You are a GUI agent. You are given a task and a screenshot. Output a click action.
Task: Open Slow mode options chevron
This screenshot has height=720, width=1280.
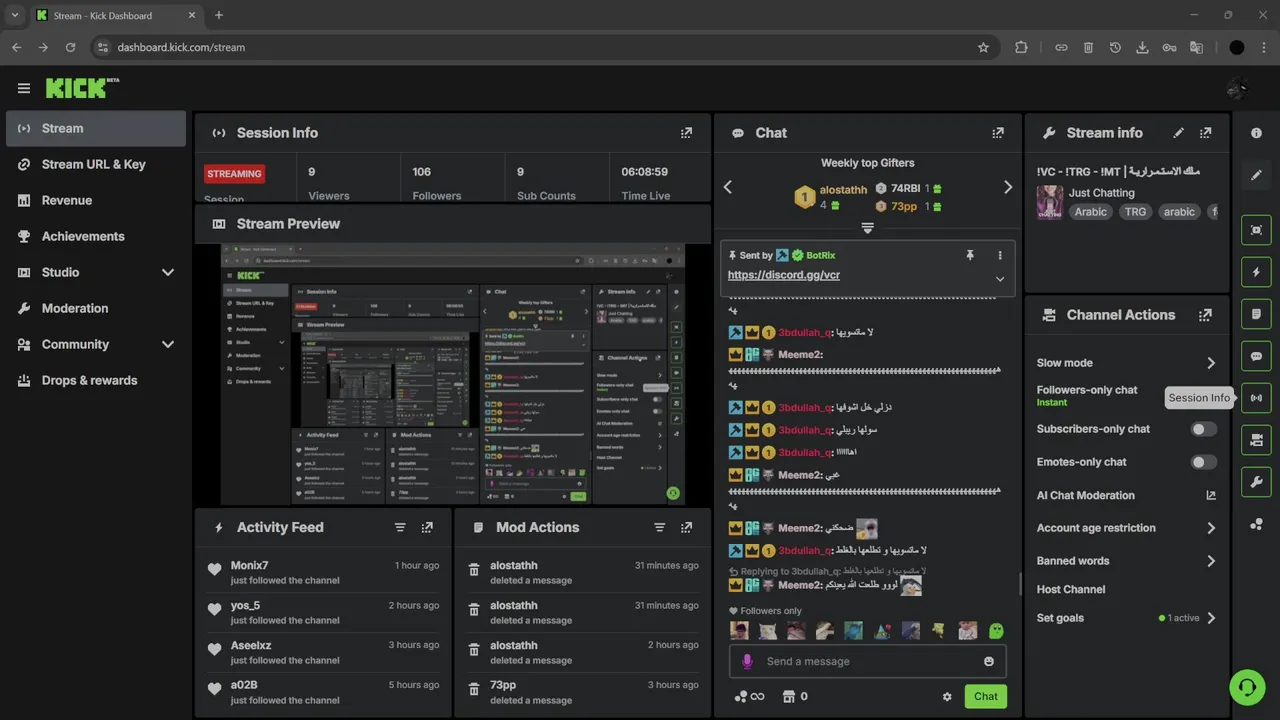coord(1211,363)
